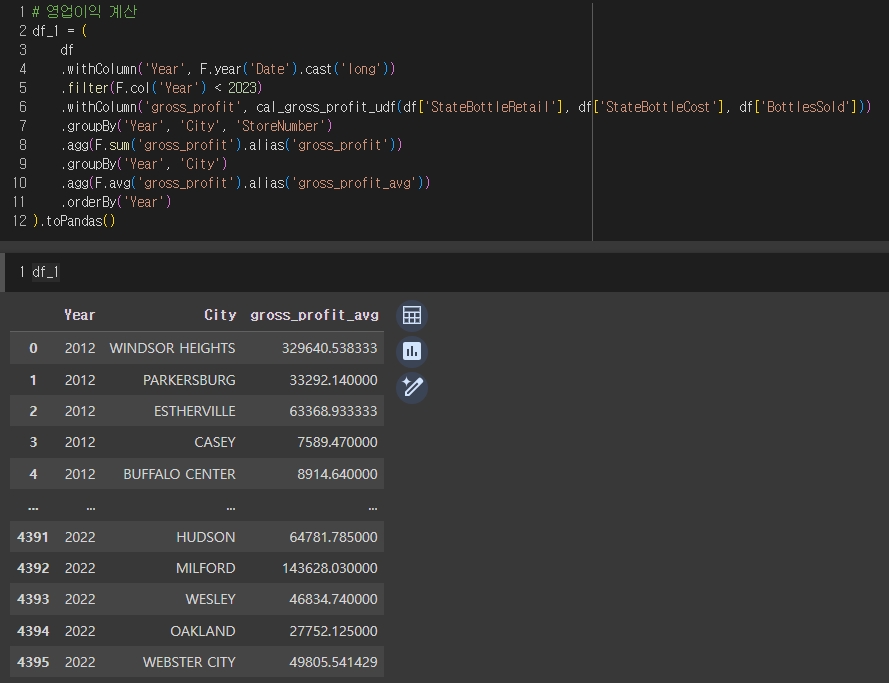This screenshot has width=889, height=683.
Task: Convert dataframe to interactive table icon
Action: 412,316
